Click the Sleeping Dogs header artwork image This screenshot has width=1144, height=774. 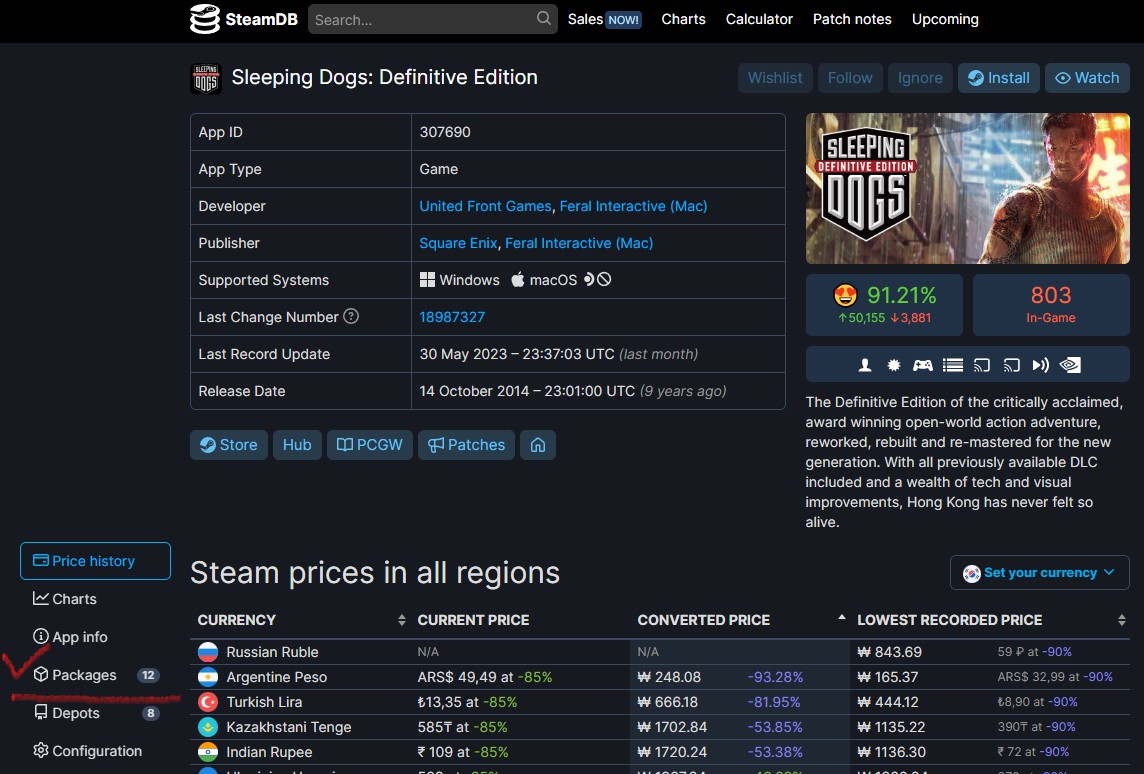967,188
